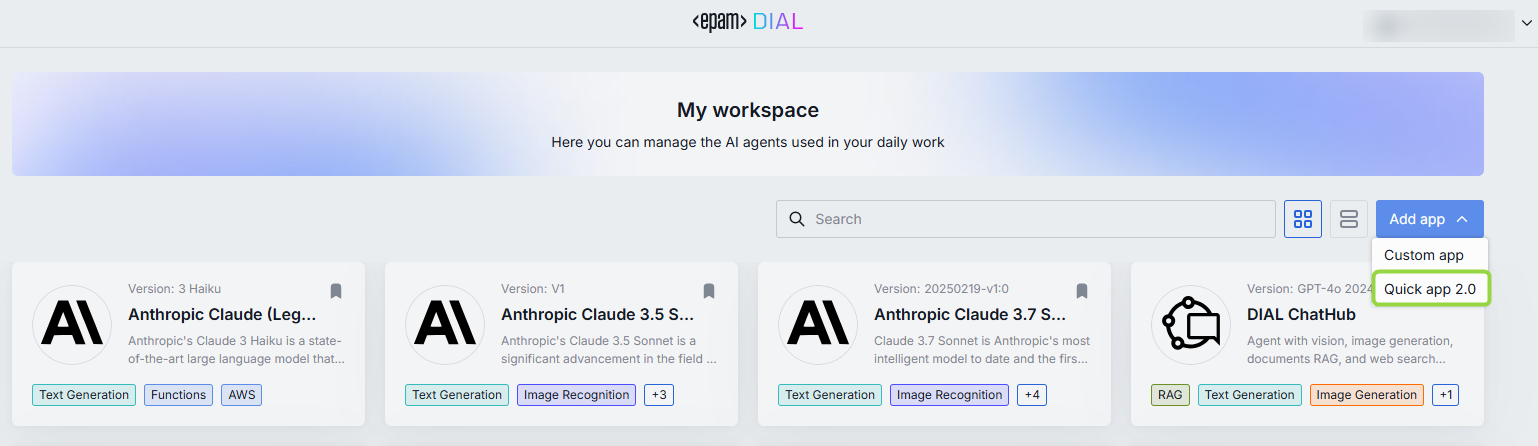Choose Quick app 2.0 option
This screenshot has width=1538, height=446.
pyautogui.click(x=1430, y=289)
